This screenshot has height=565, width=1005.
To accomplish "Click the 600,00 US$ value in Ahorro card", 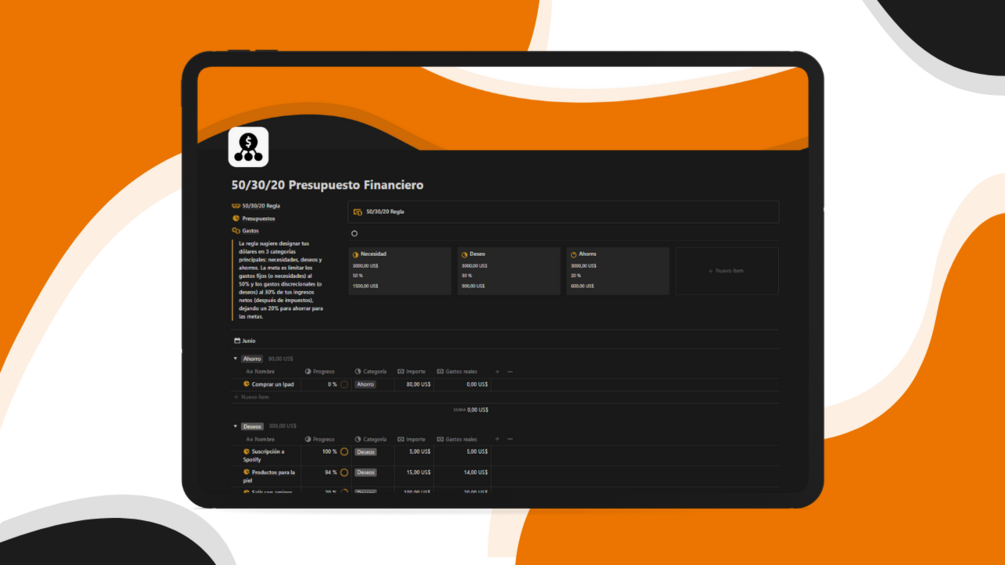I will coord(582,286).
